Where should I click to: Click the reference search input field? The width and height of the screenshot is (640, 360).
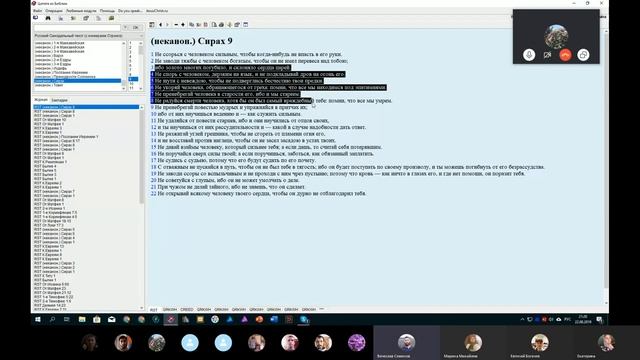tap(77, 27)
